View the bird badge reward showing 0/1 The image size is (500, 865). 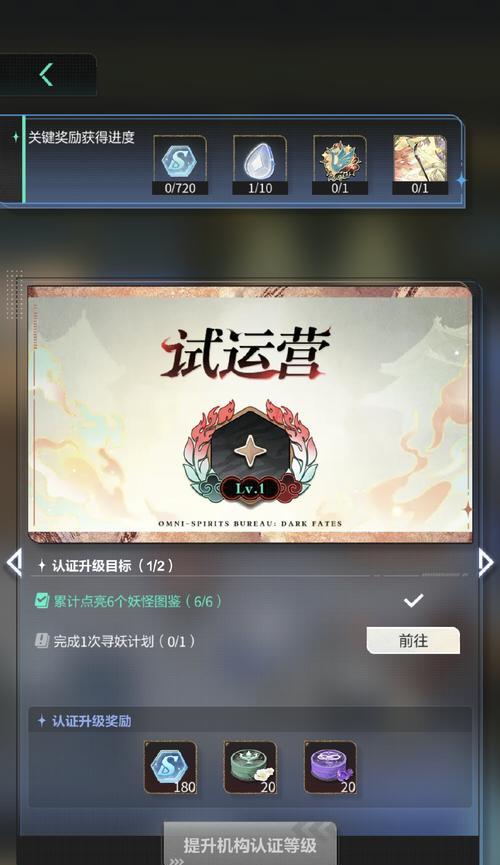click(340, 164)
